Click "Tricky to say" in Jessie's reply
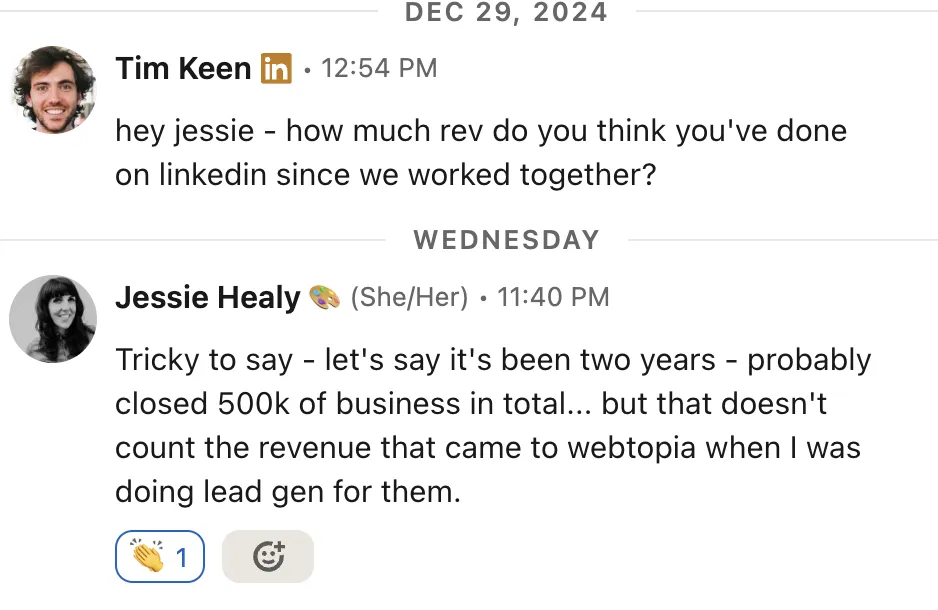The width and height of the screenshot is (938, 610). click(x=204, y=360)
